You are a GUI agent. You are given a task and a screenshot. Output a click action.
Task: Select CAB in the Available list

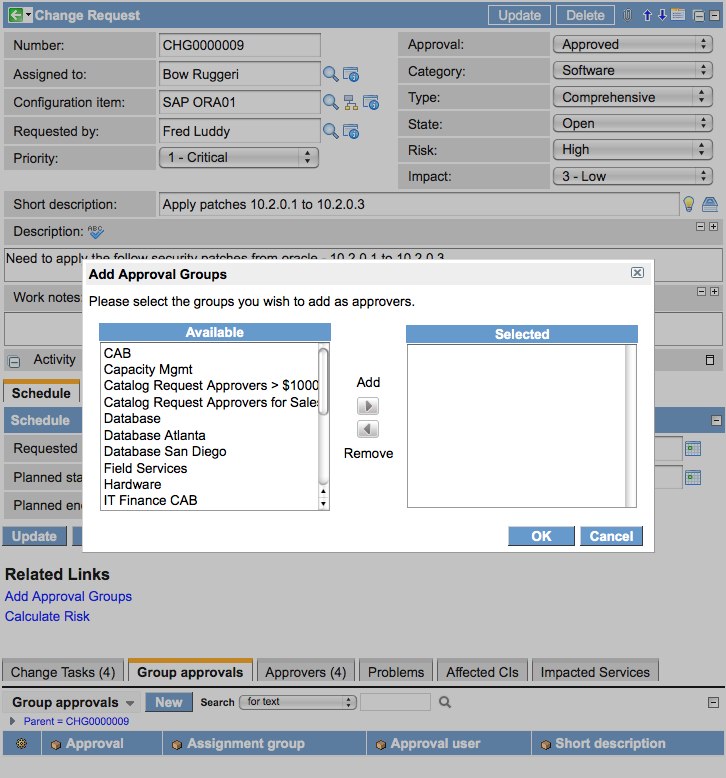click(x=117, y=353)
